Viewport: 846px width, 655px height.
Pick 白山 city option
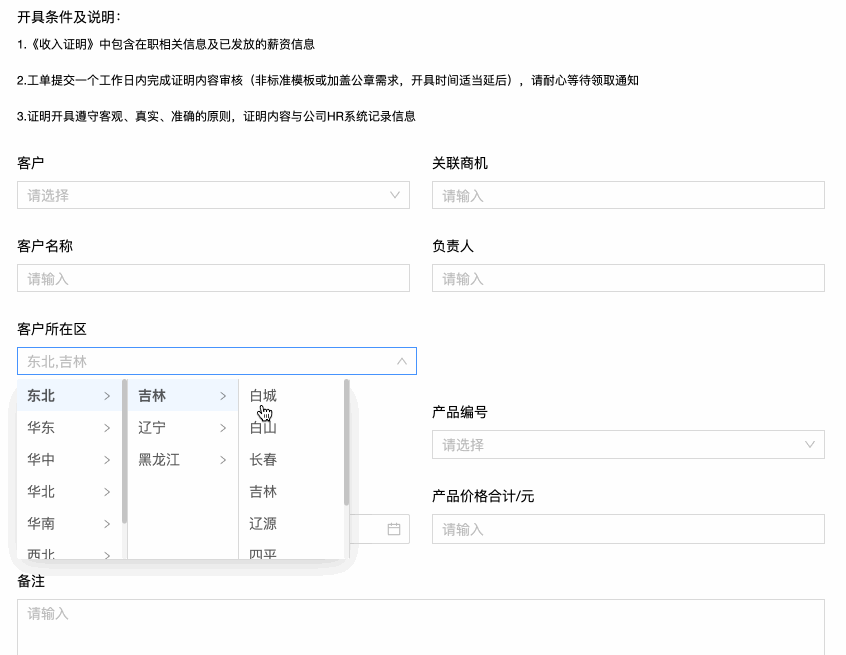coord(291,428)
